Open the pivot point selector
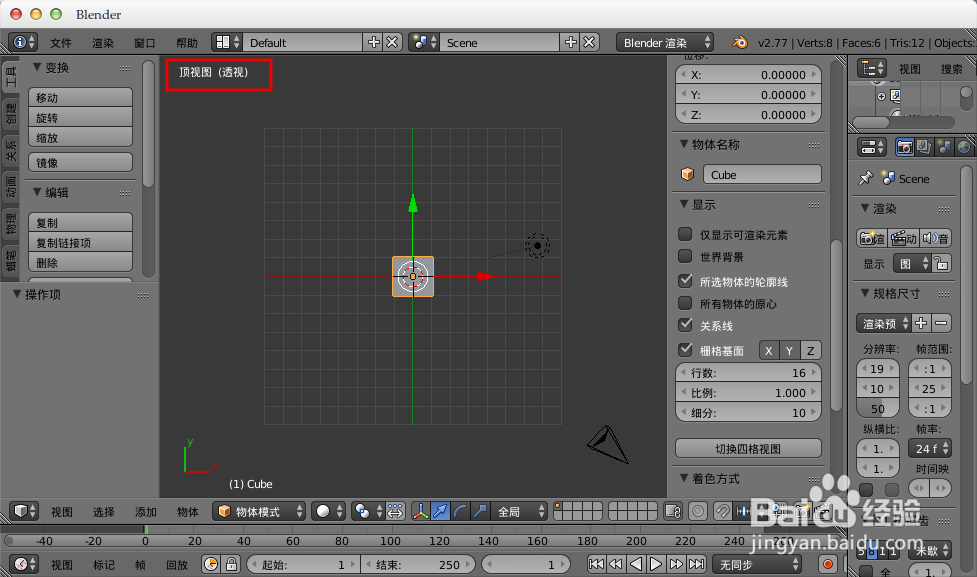977x577 pixels. (367, 512)
